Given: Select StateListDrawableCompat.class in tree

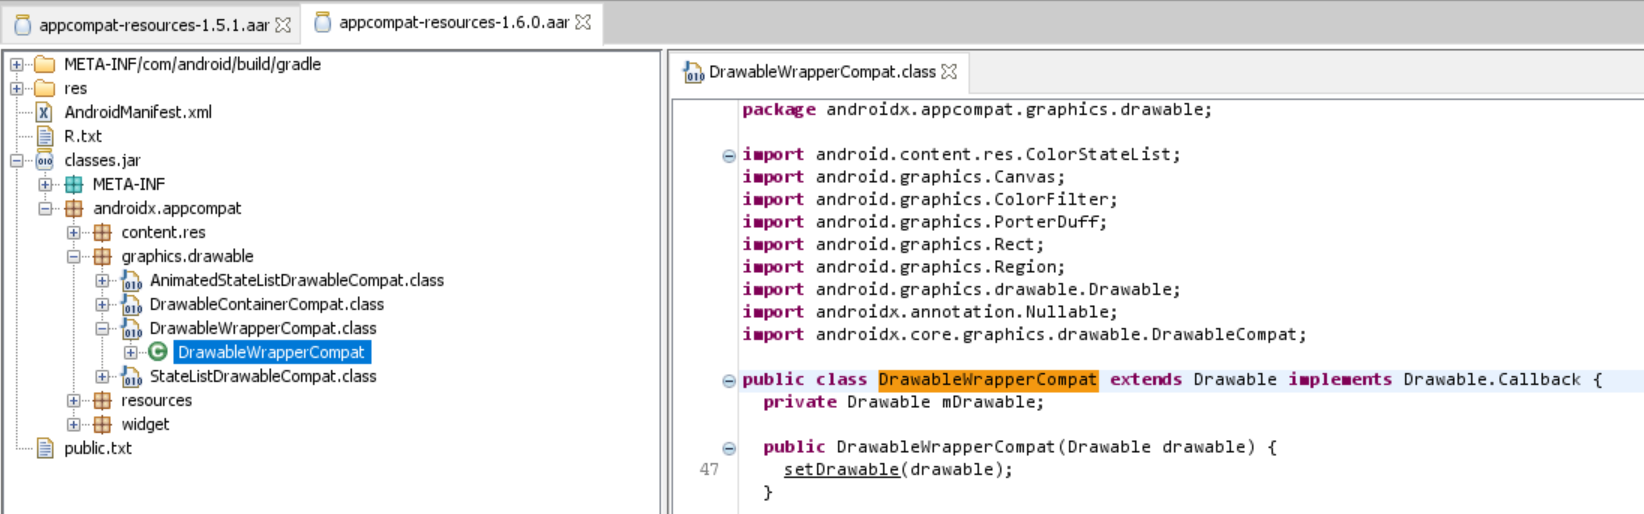Looking at the screenshot, I should 263,376.
